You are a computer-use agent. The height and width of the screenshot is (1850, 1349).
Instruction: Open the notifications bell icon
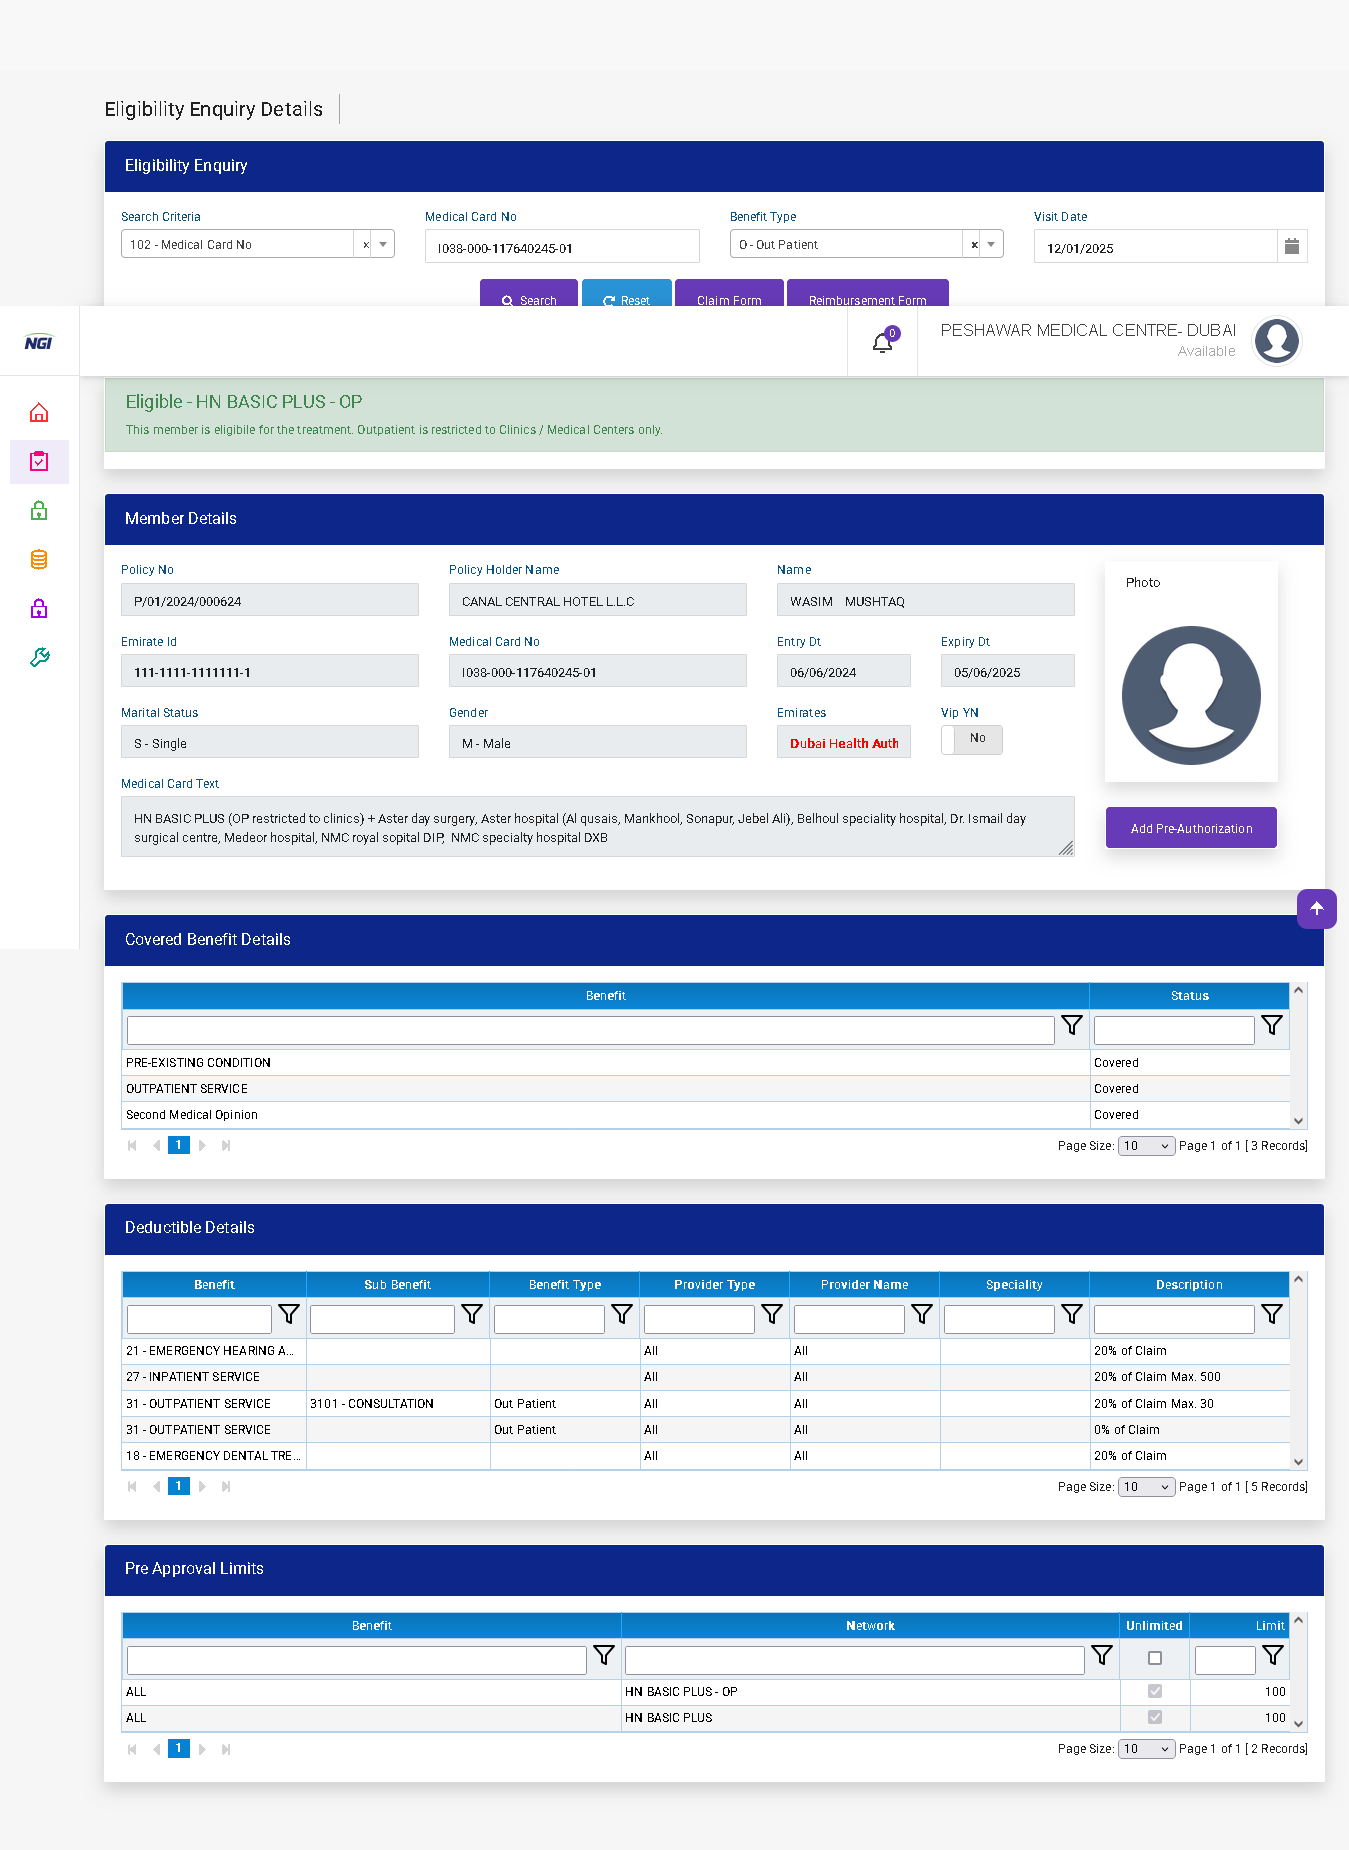point(882,343)
